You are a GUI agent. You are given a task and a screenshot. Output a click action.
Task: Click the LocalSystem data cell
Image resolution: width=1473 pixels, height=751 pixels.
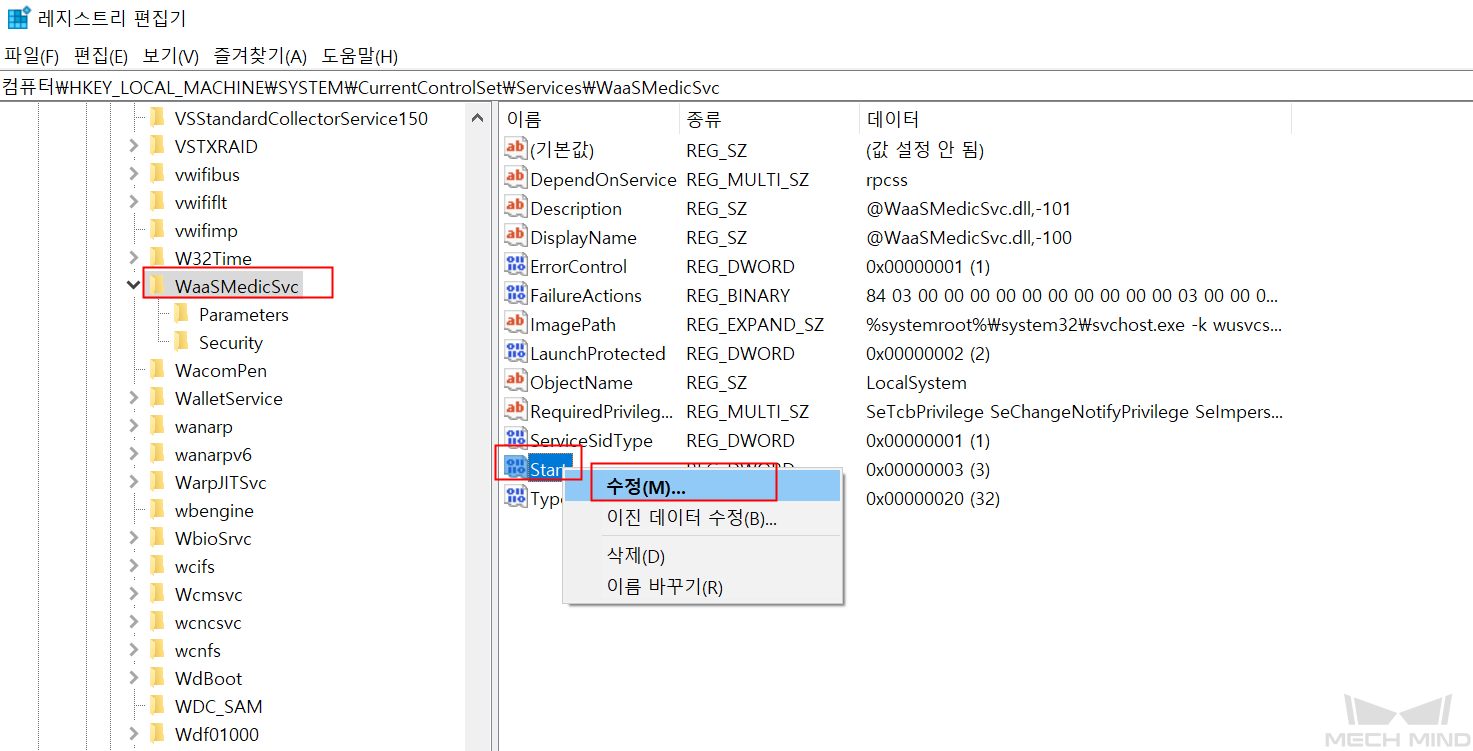click(x=916, y=382)
